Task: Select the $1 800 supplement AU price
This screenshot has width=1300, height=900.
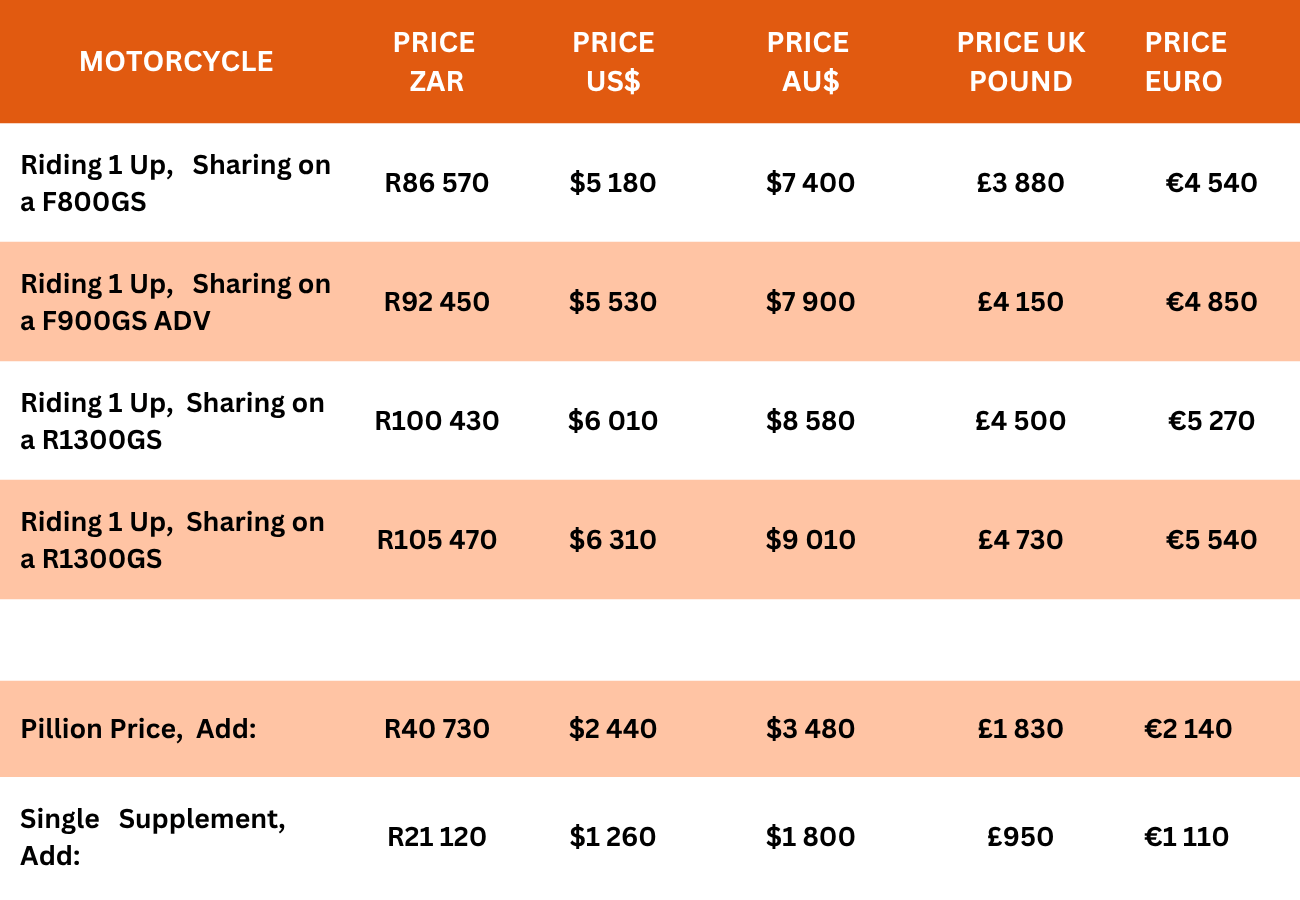Action: [811, 837]
